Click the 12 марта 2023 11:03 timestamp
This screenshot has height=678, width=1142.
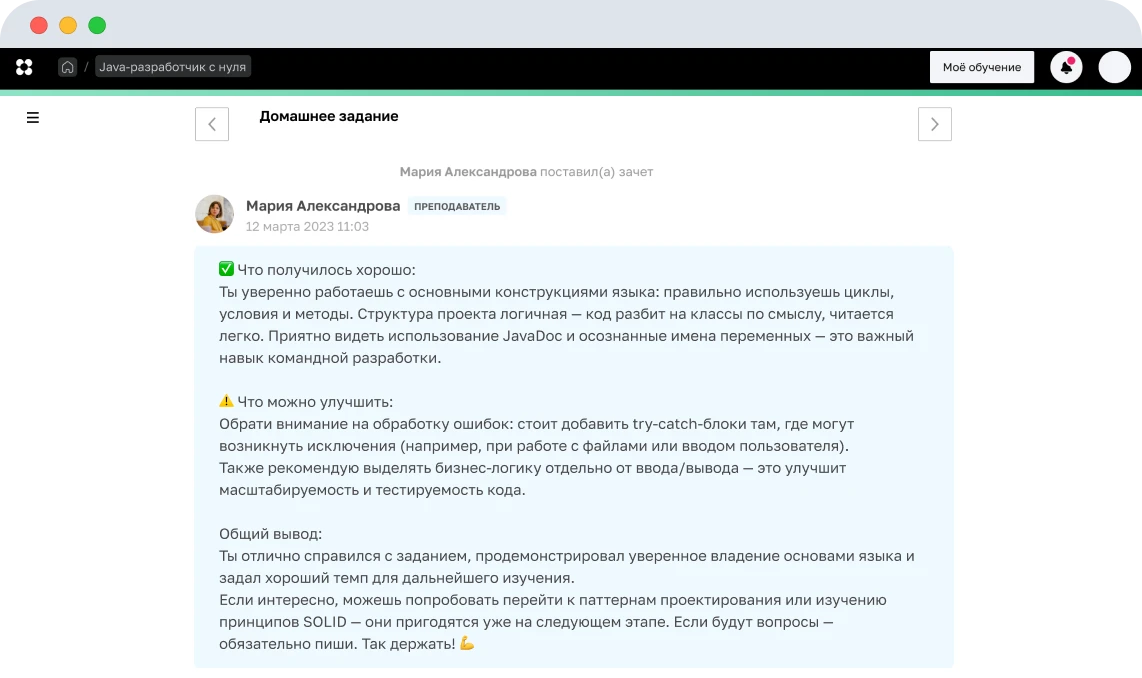tap(307, 227)
